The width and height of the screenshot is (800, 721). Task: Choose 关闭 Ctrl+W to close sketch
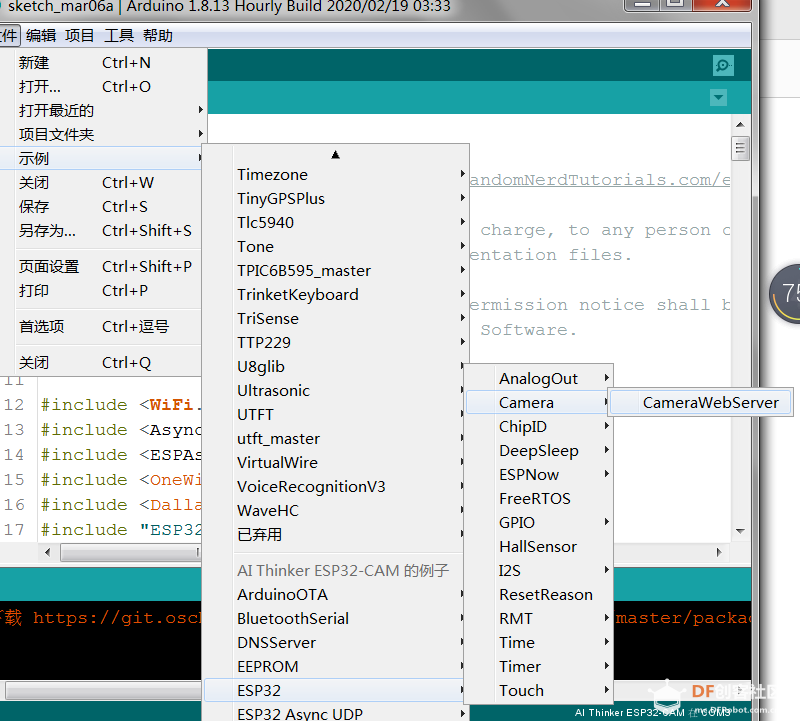103,183
